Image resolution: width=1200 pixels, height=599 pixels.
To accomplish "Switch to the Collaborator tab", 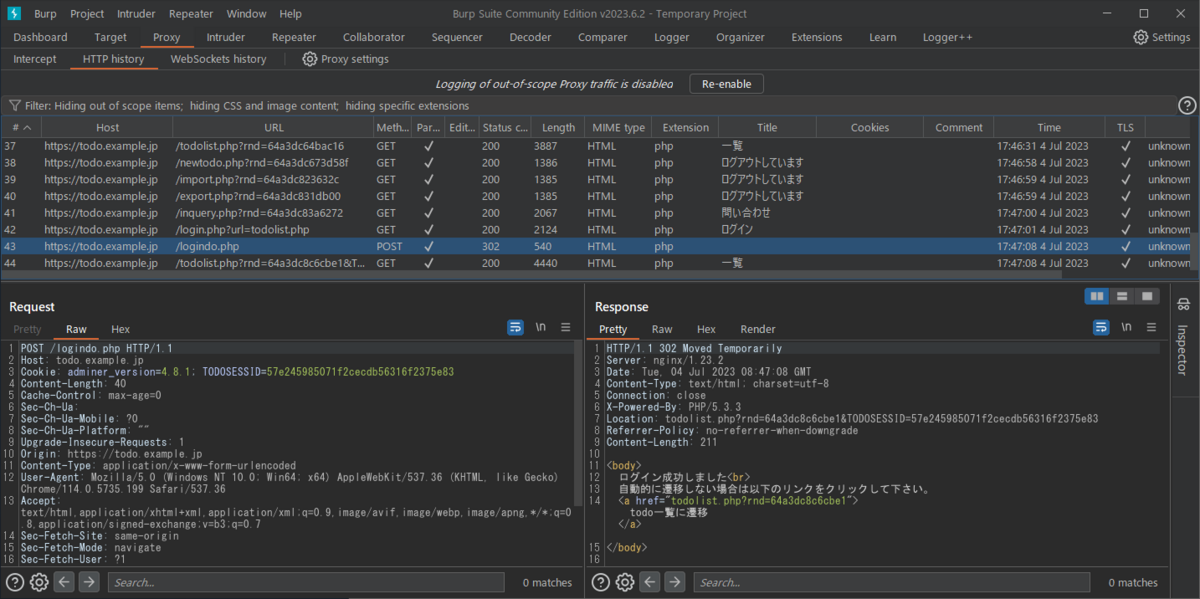I will pyautogui.click(x=374, y=37).
